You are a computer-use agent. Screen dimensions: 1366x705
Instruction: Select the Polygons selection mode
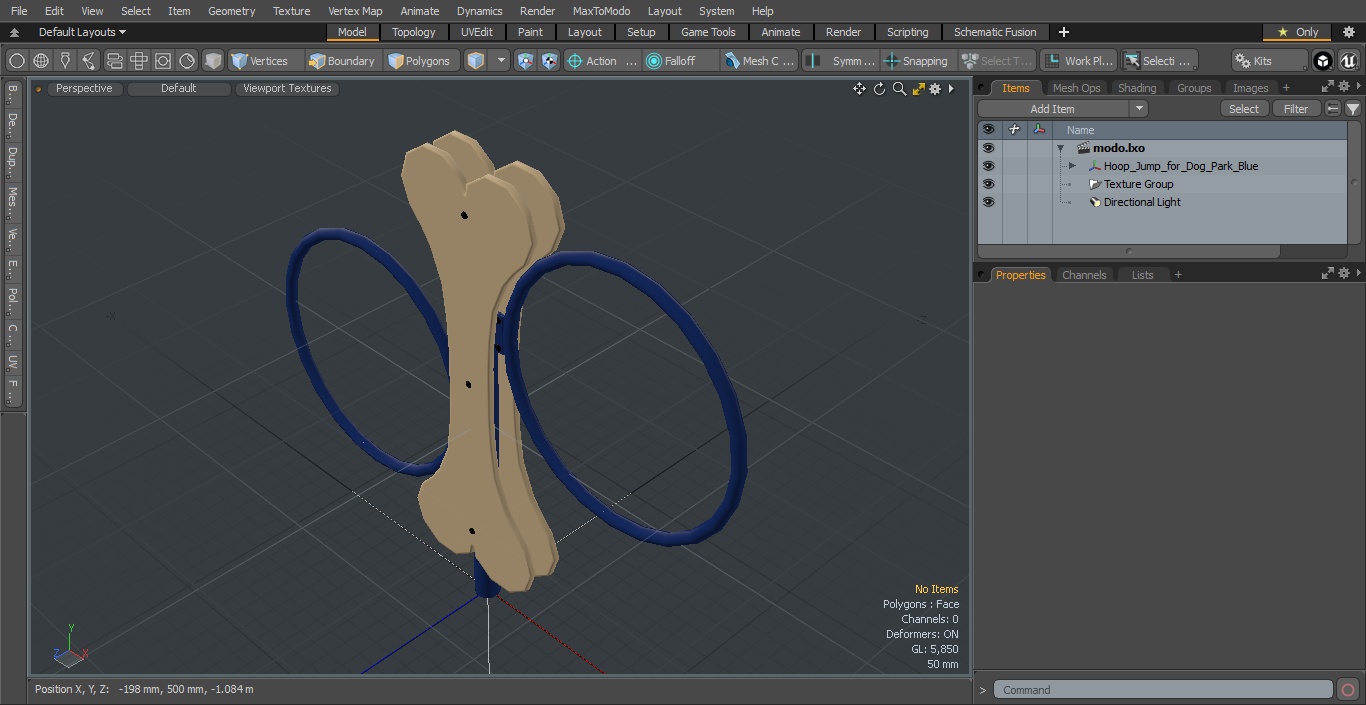pyautogui.click(x=421, y=61)
